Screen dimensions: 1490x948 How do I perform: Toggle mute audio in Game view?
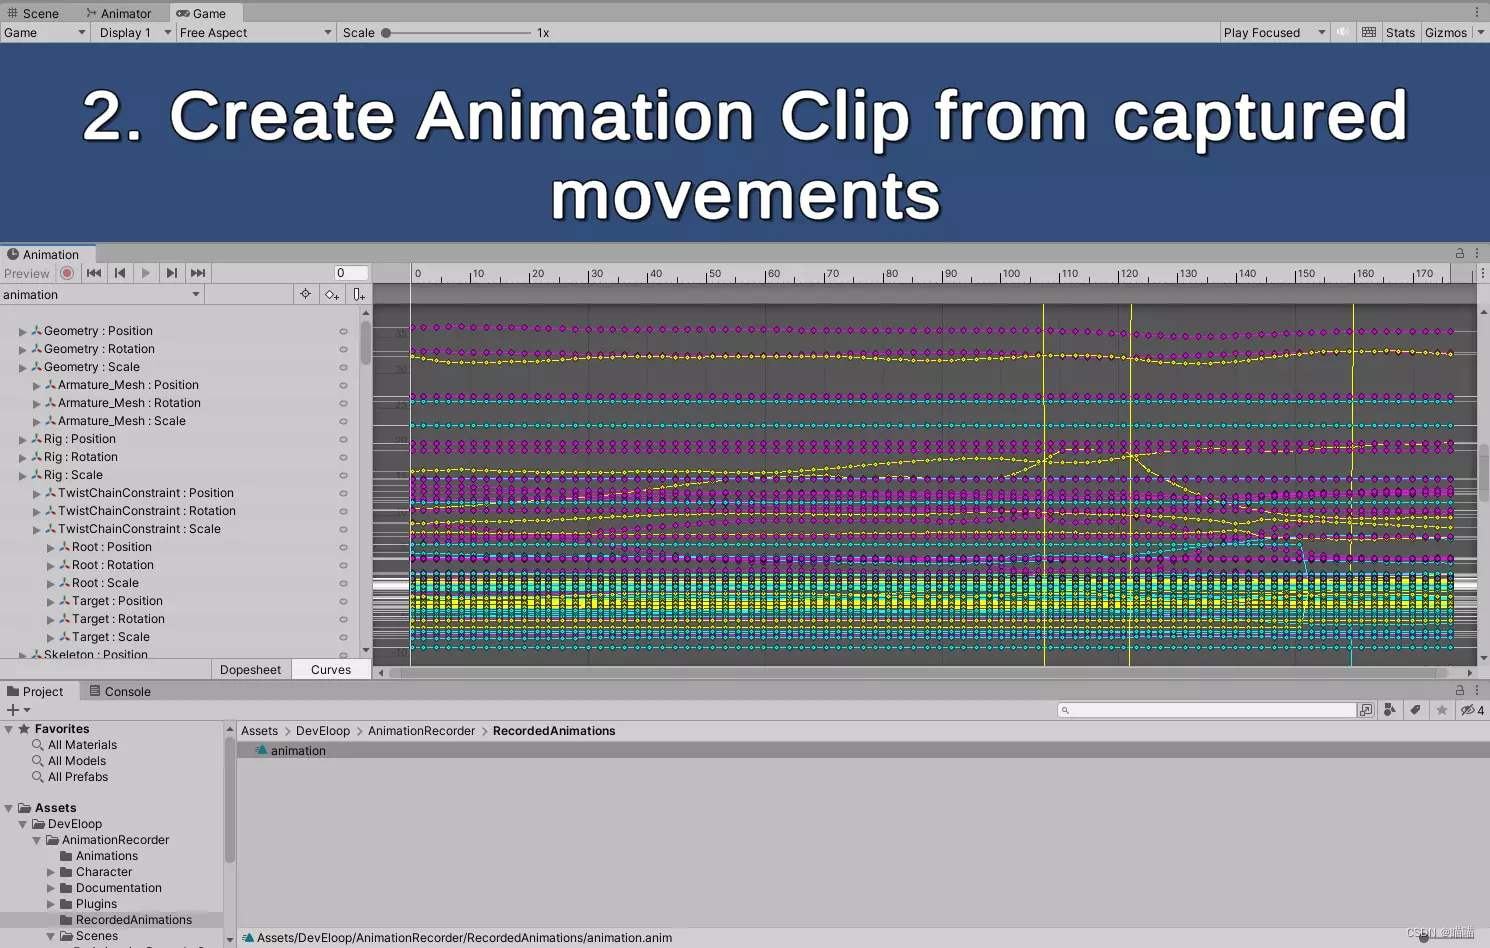point(1343,32)
